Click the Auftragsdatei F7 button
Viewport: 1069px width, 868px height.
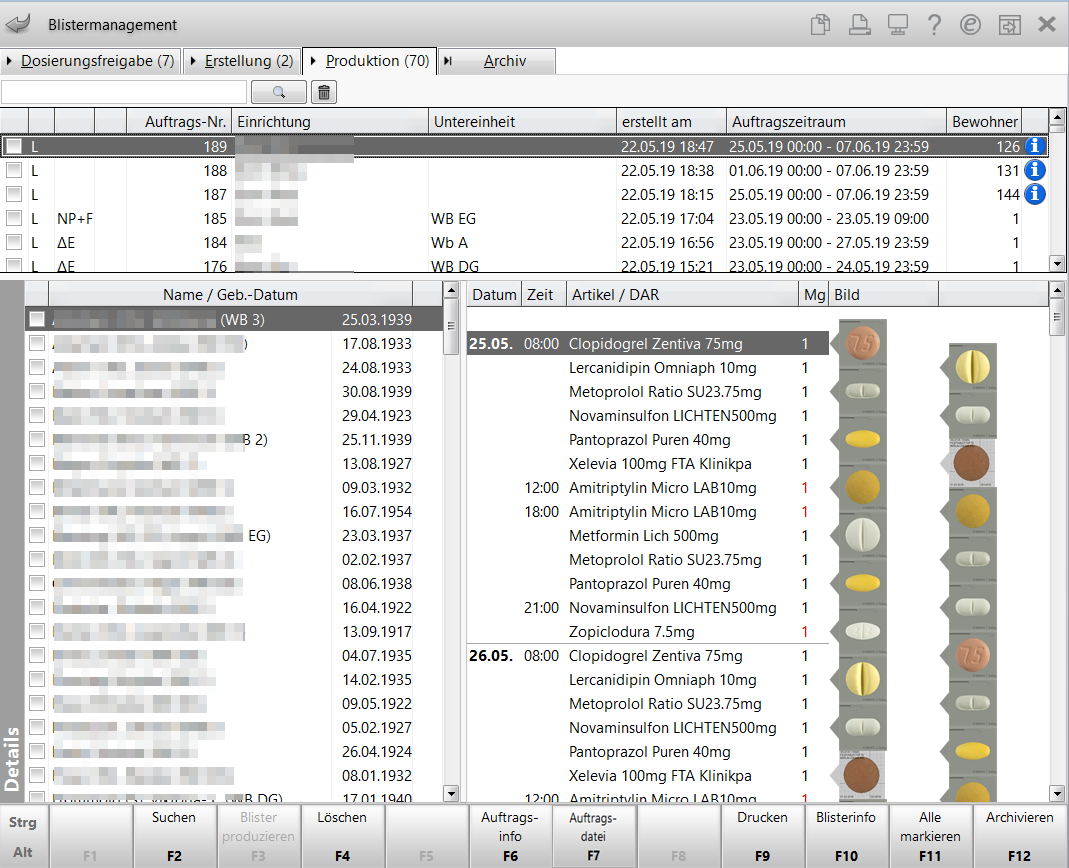pyautogui.click(x=593, y=836)
